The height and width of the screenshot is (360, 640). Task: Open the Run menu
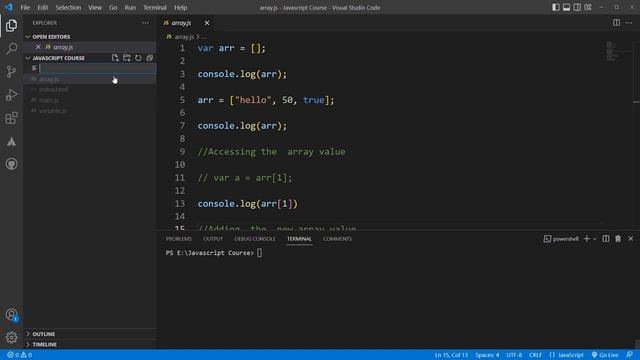point(130,7)
